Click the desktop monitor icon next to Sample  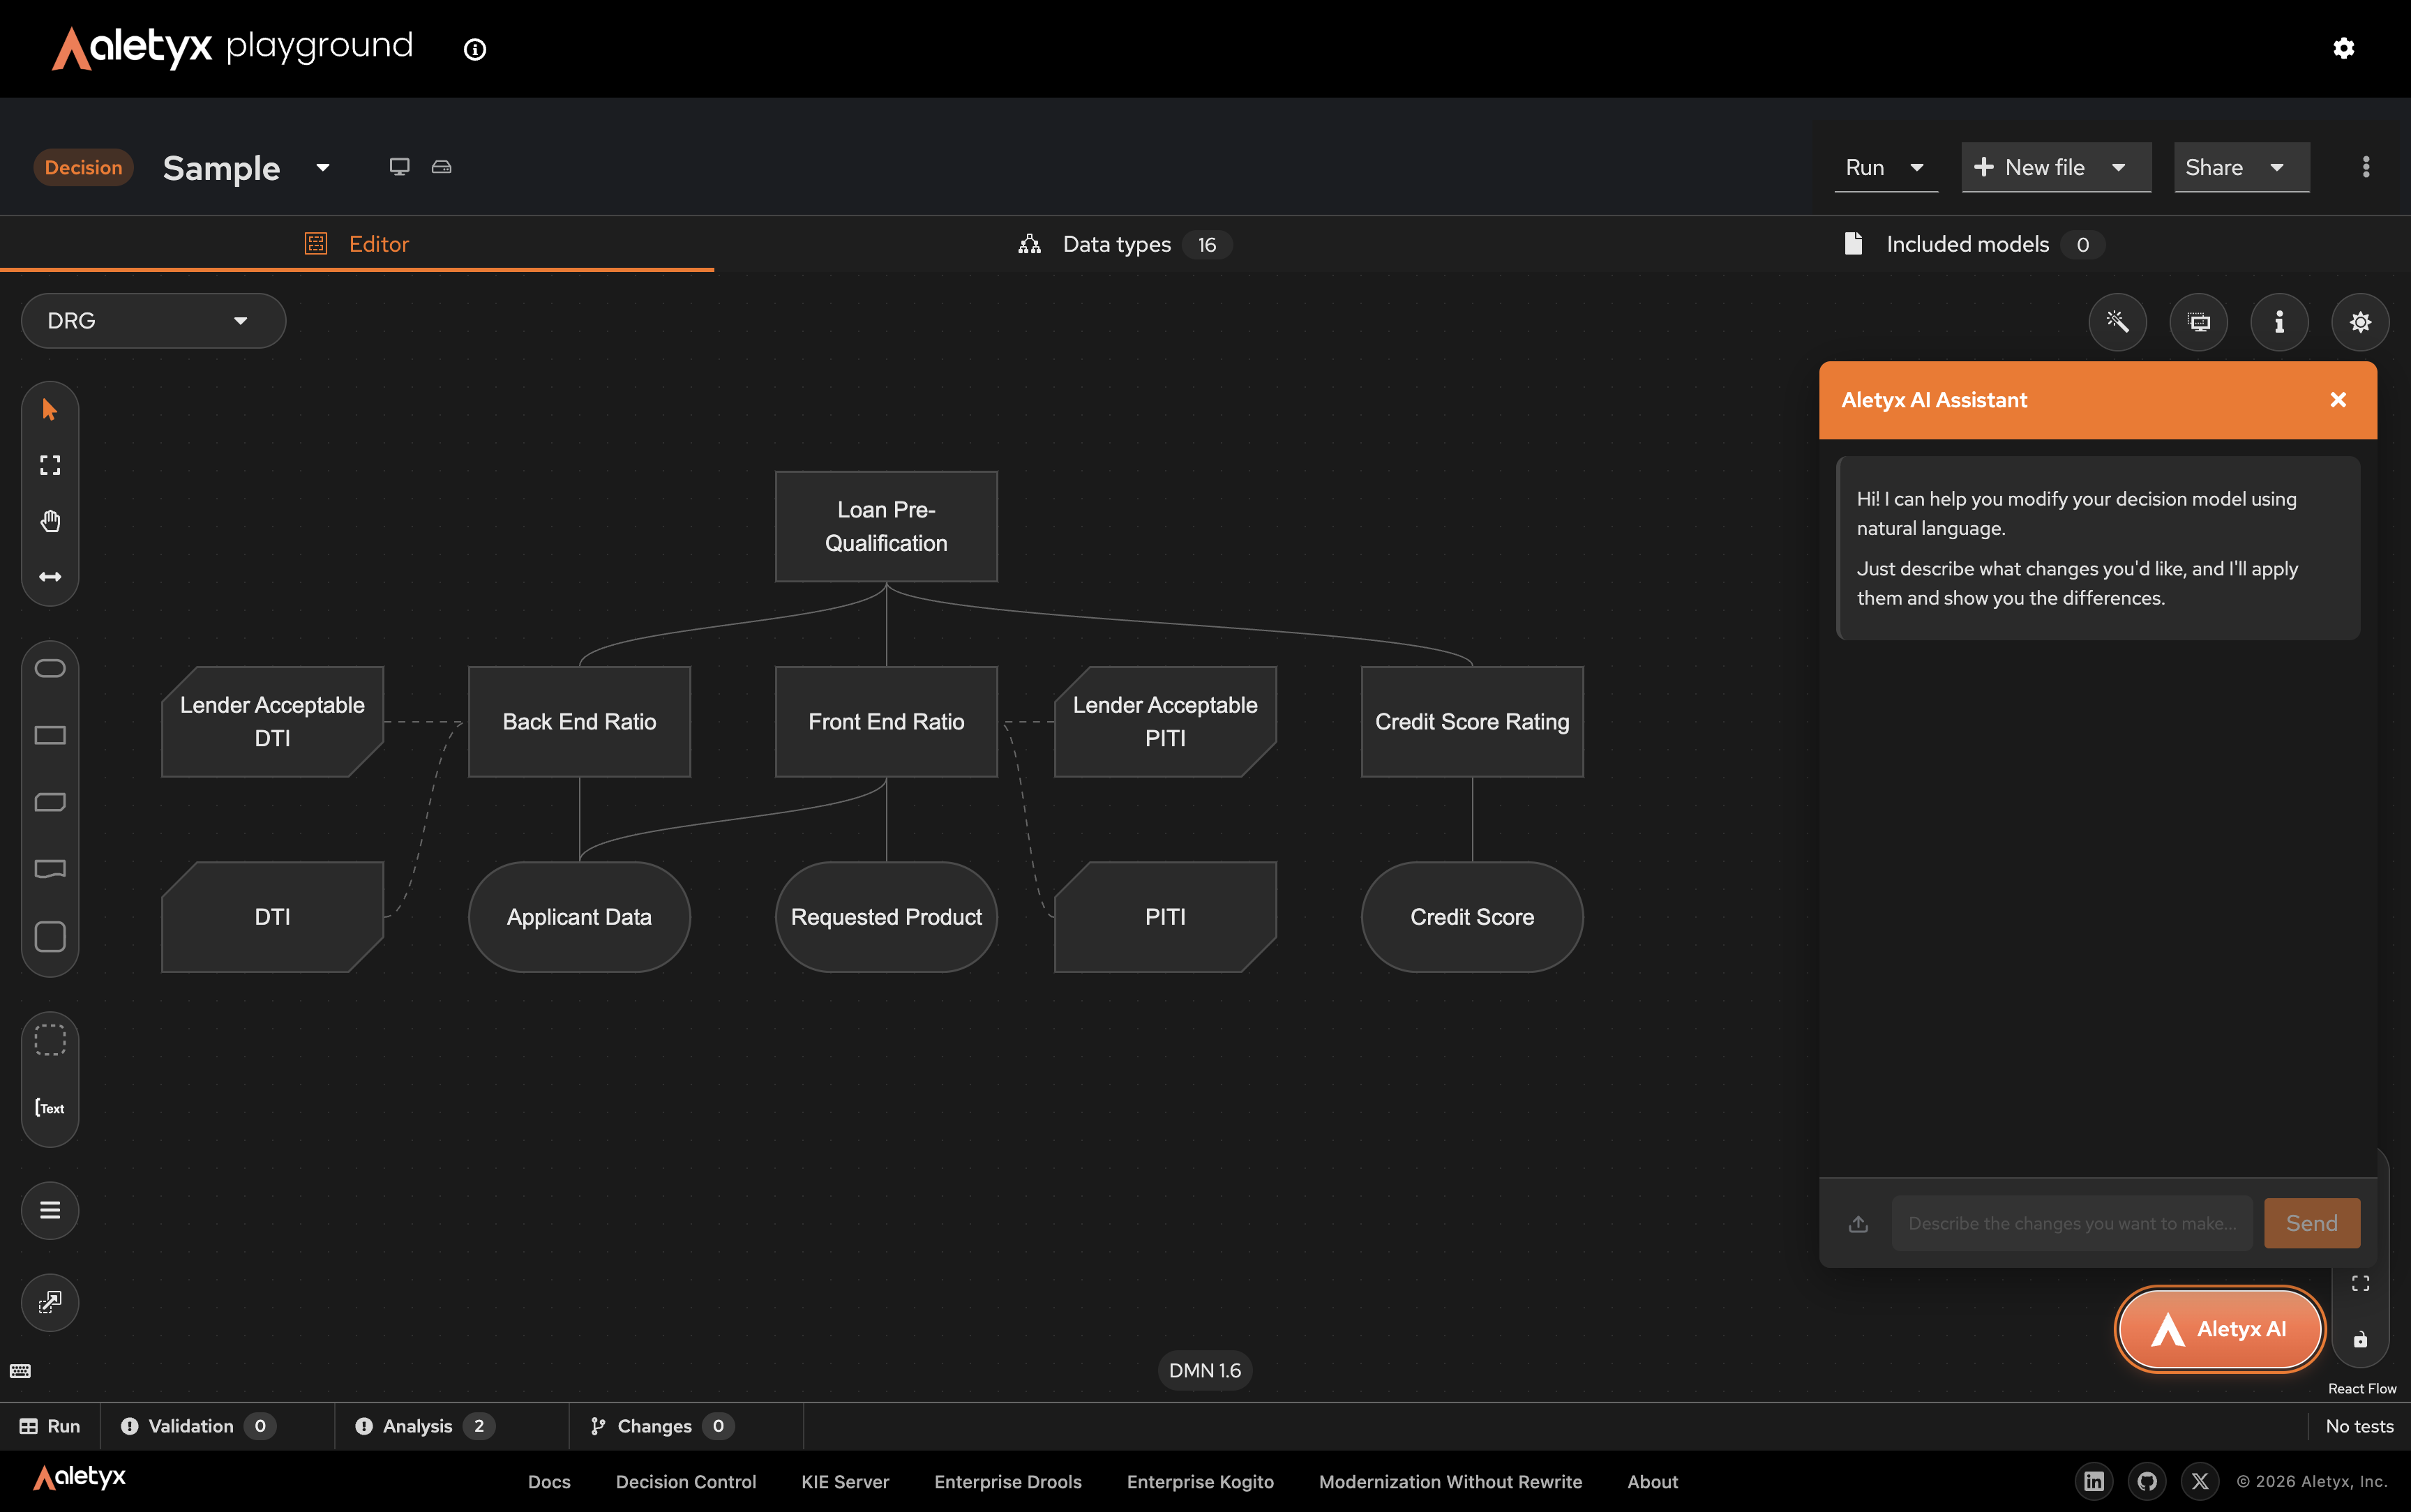399,166
